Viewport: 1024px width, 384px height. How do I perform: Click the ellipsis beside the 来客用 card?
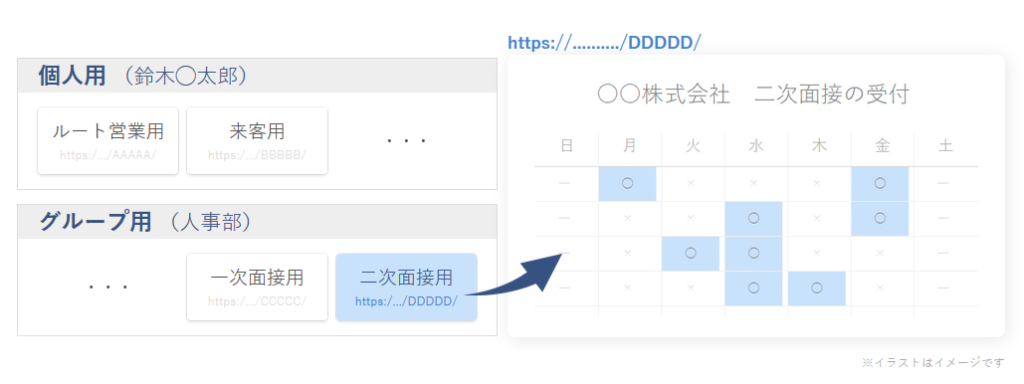[x=406, y=140]
